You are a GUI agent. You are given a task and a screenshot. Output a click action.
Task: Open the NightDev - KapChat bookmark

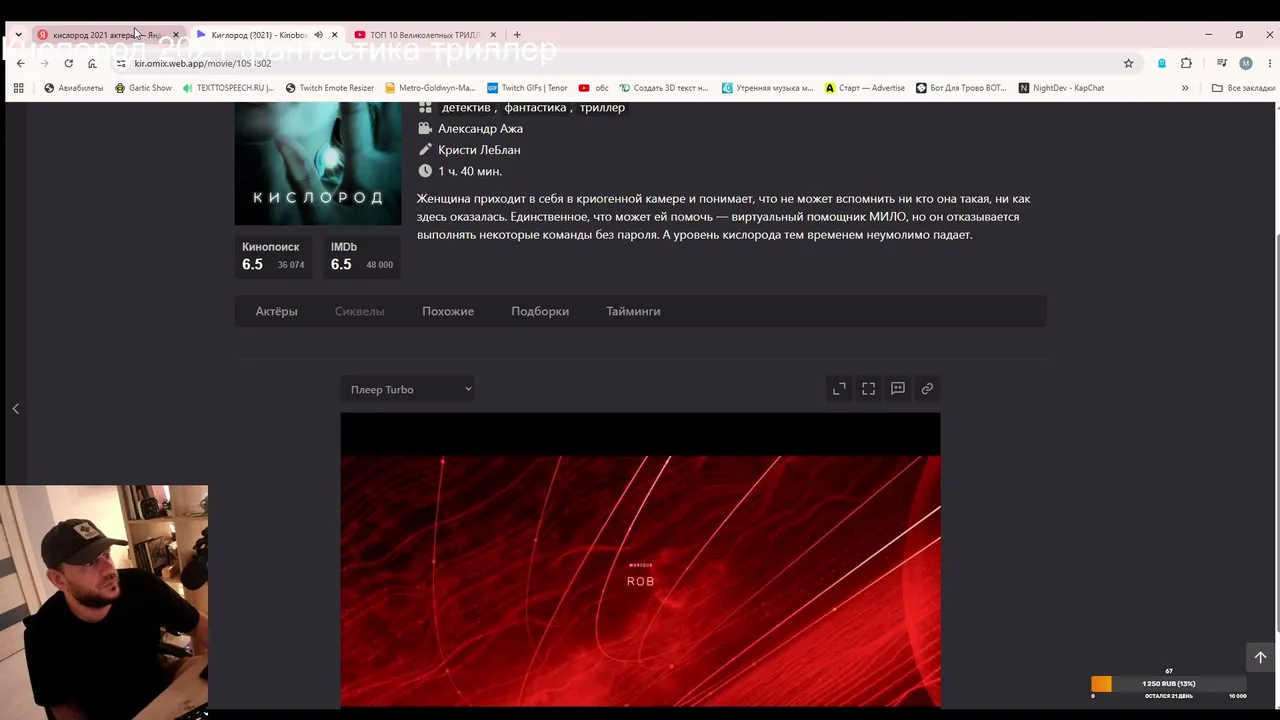(x=1061, y=88)
